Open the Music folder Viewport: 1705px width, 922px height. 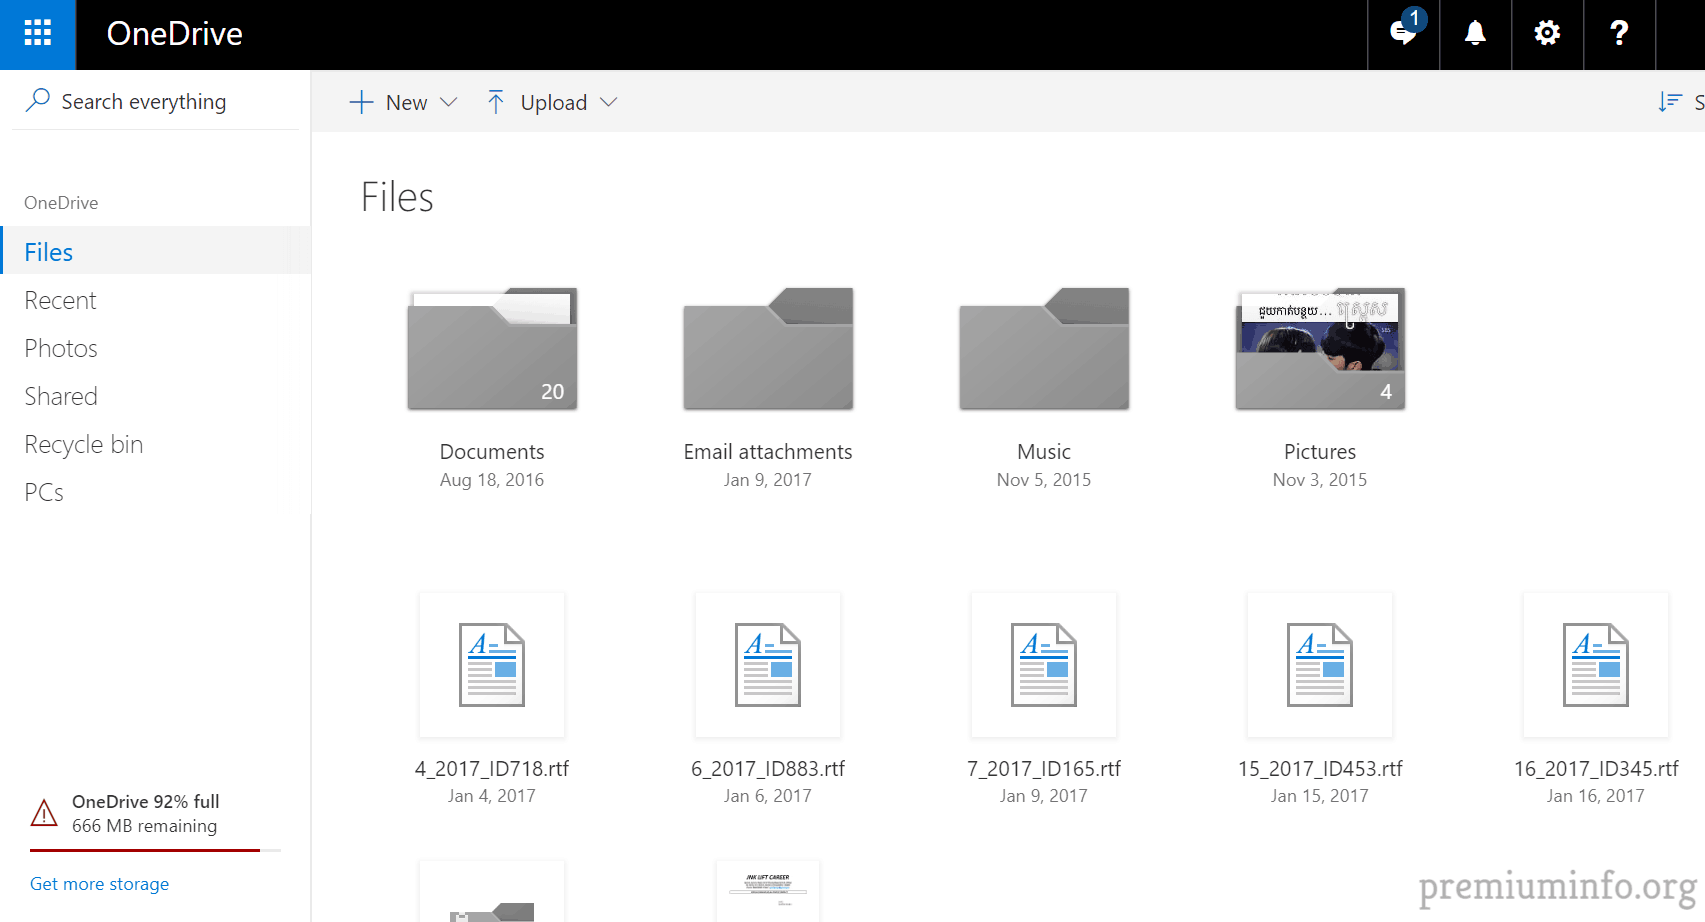[x=1044, y=349]
